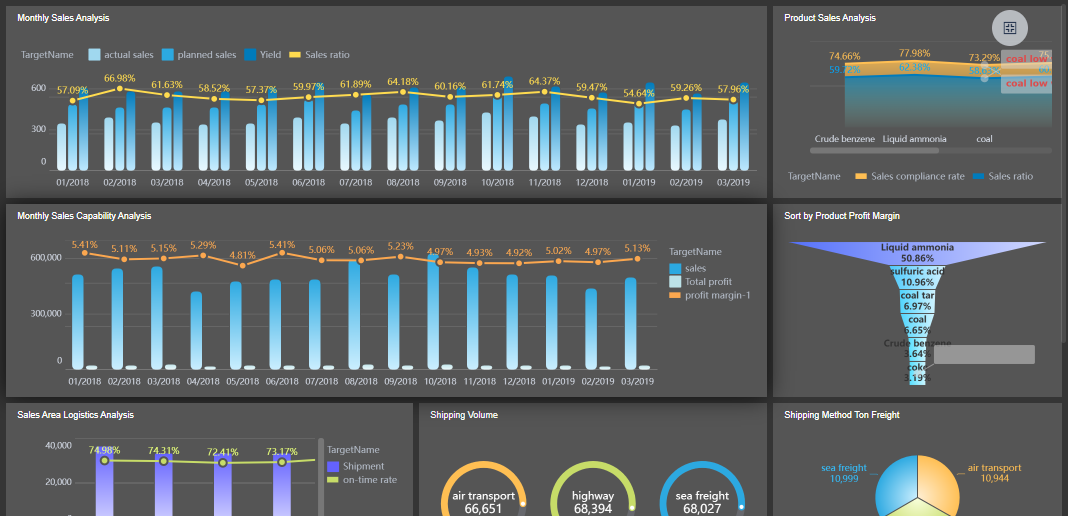Click the 74.98% on-time rate point
This screenshot has height=516, width=1068.
[104, 460]
